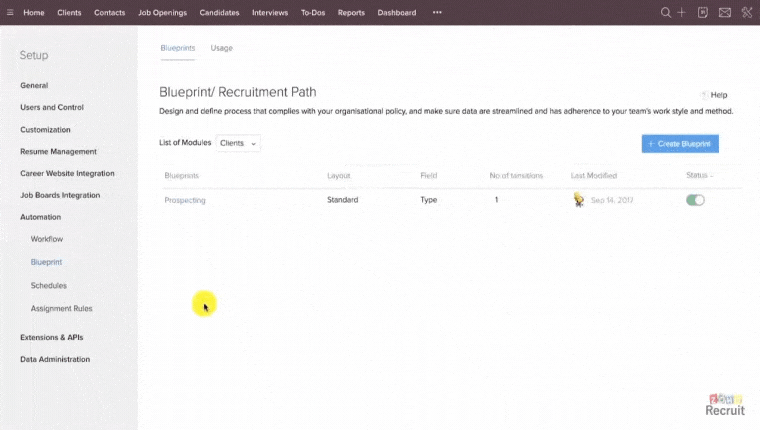Open the mail envelope icon
Viewport: 760px width, 430px height.
725,13
